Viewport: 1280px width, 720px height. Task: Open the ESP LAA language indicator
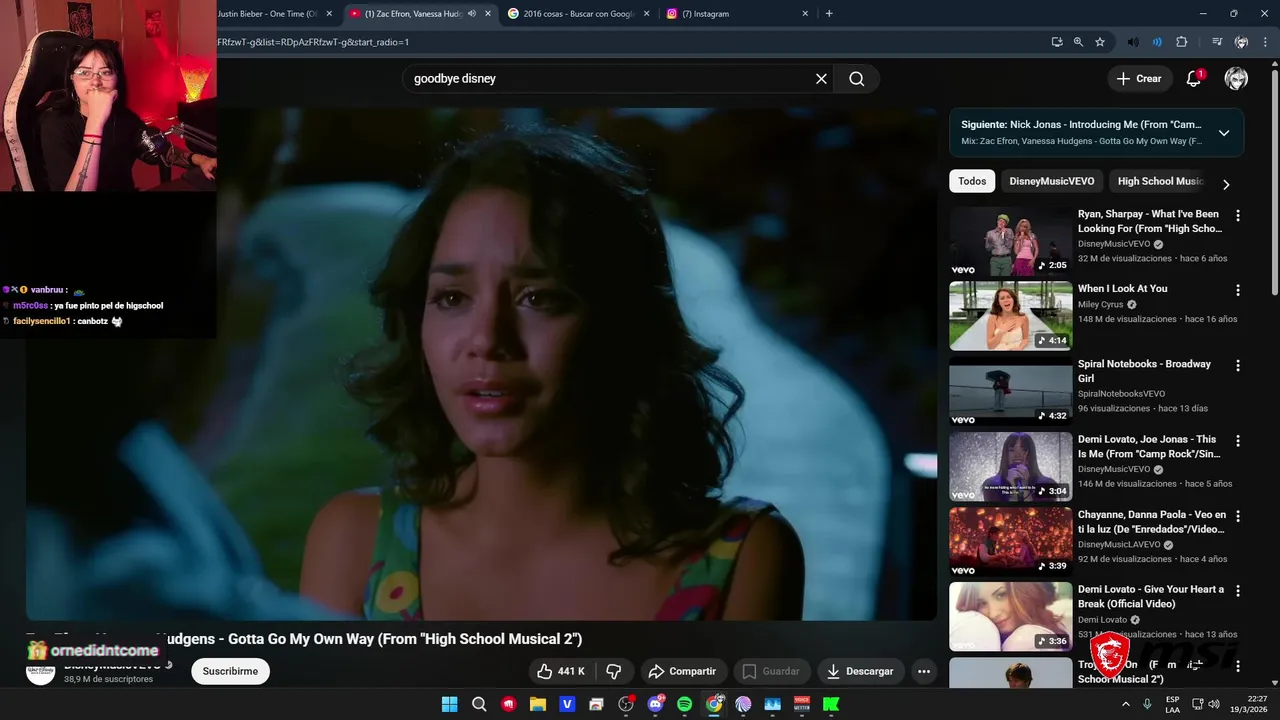click(x=1172, y=704)
